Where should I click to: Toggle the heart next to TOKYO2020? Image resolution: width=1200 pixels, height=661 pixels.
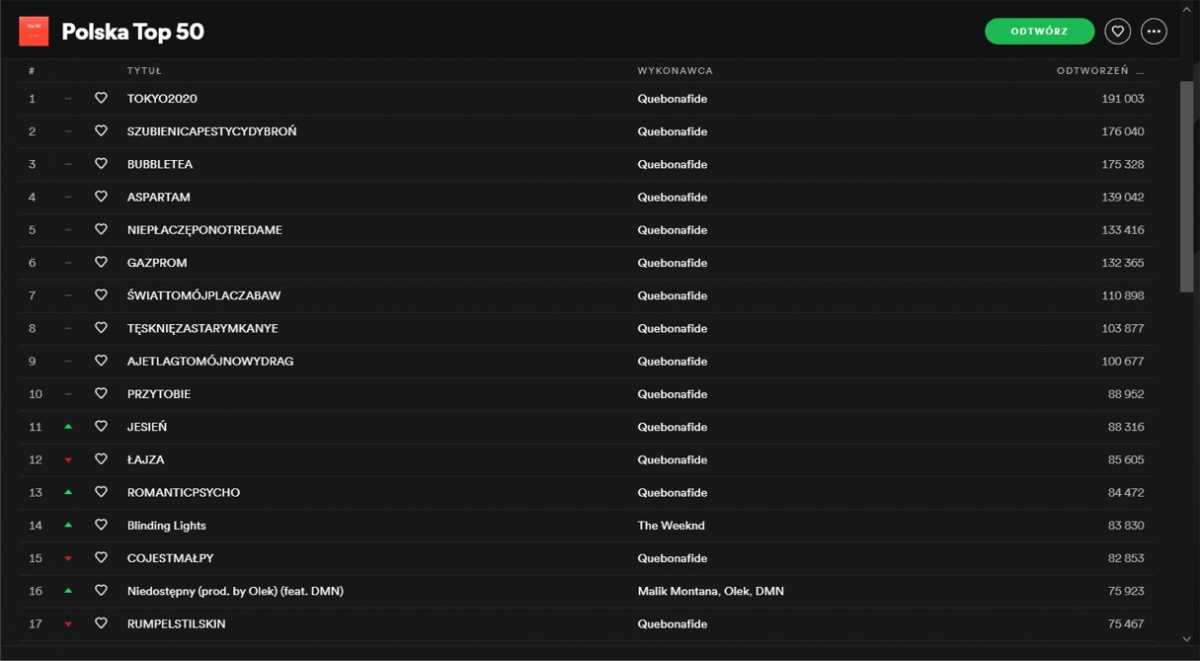point(101,99)
